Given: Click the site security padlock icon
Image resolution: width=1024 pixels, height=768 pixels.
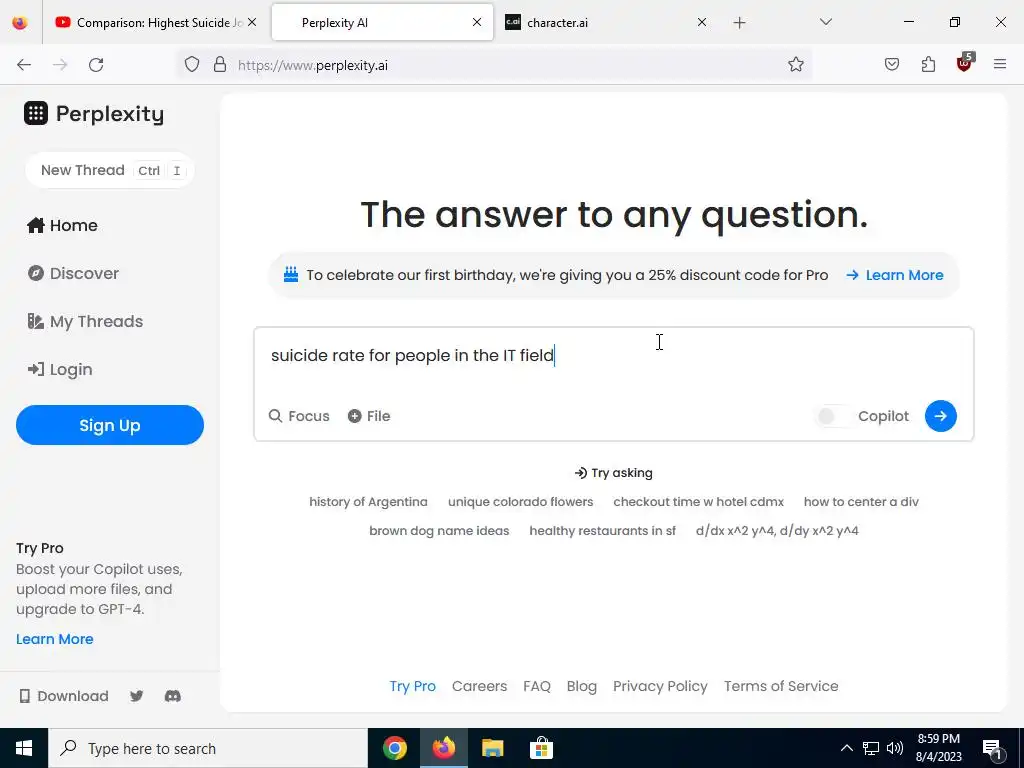Looking at the screenshot, I should [220, 65].
